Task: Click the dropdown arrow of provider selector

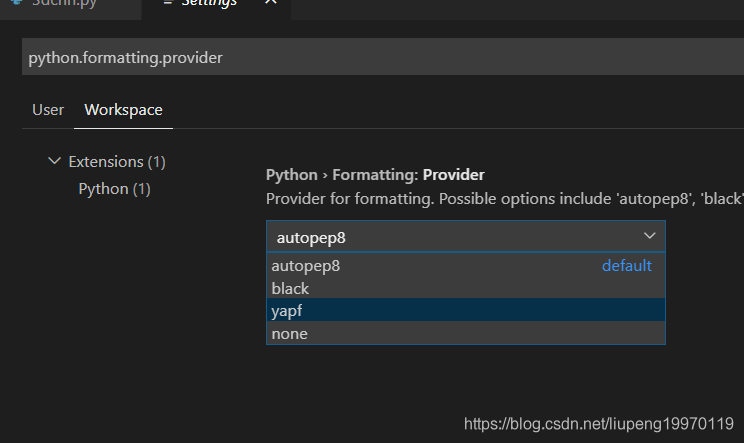Action: [649, 236]
